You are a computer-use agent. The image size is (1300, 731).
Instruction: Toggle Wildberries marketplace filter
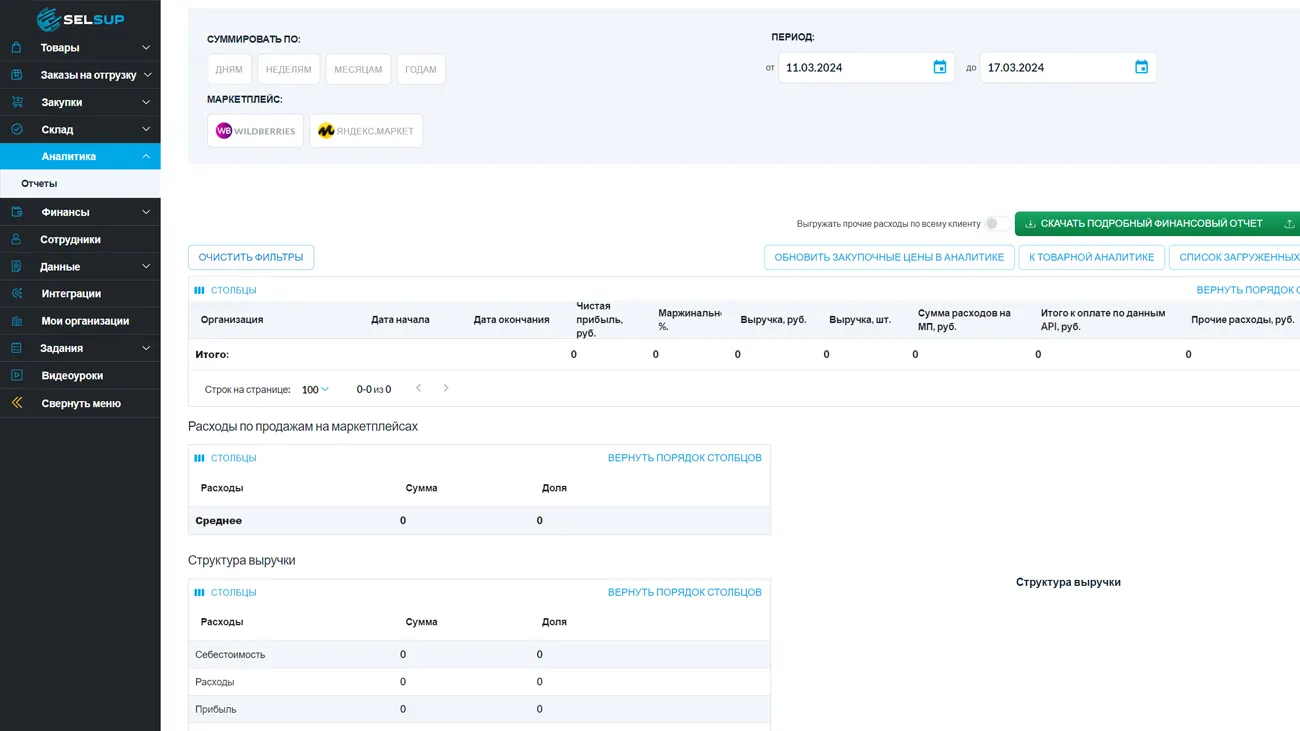pyautogui.click(x=255, y=131)
